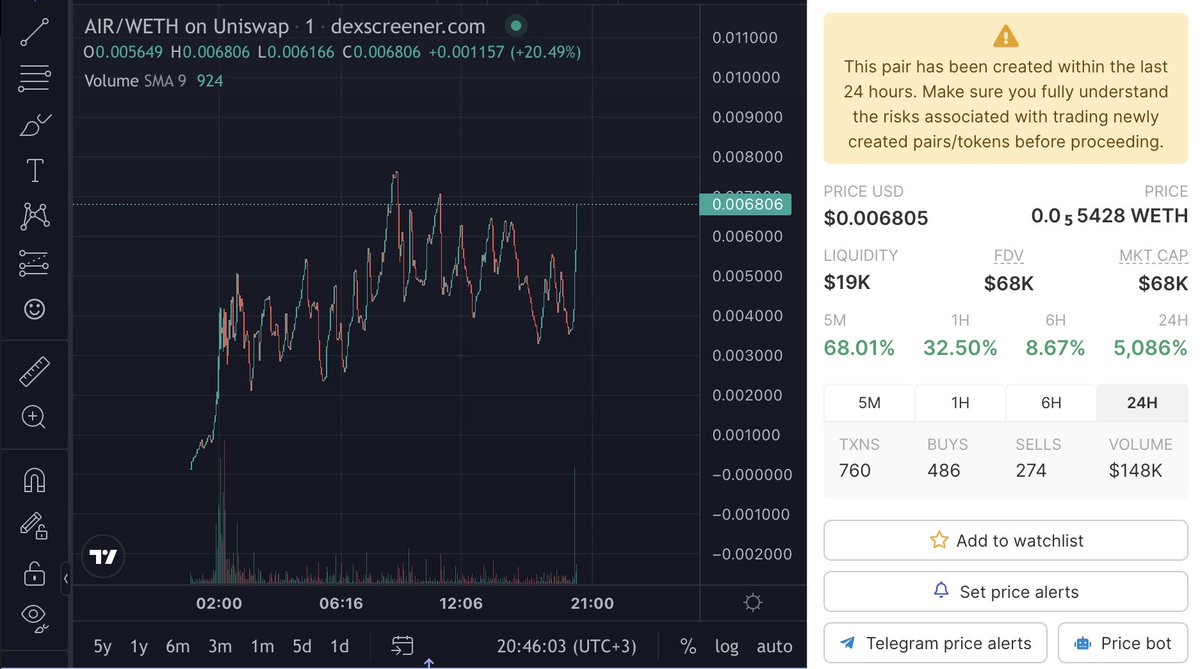Toggle percent scale mode
The width and height of the screenshot is (1200, 669).
pos(688,646)
